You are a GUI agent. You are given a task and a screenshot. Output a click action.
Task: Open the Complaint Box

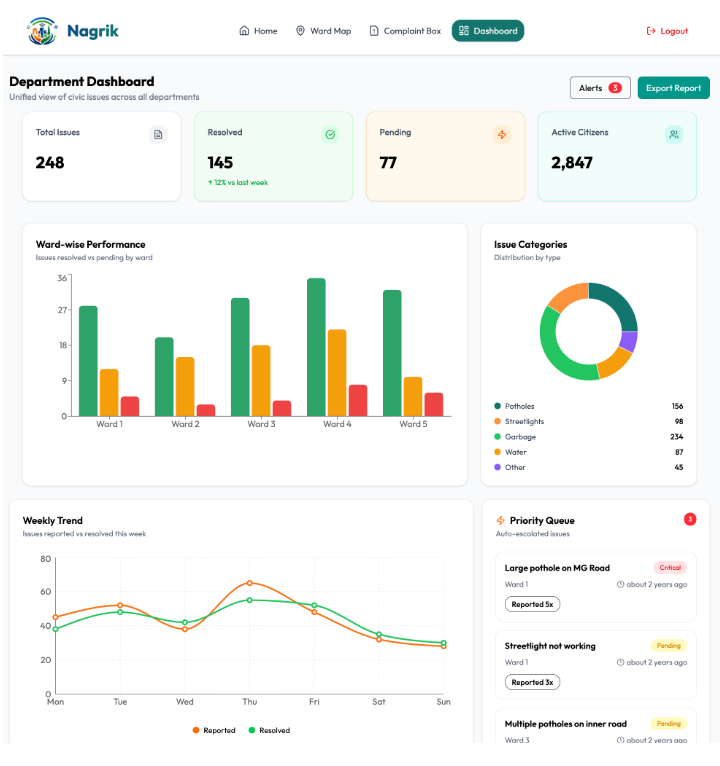point(405,31)
